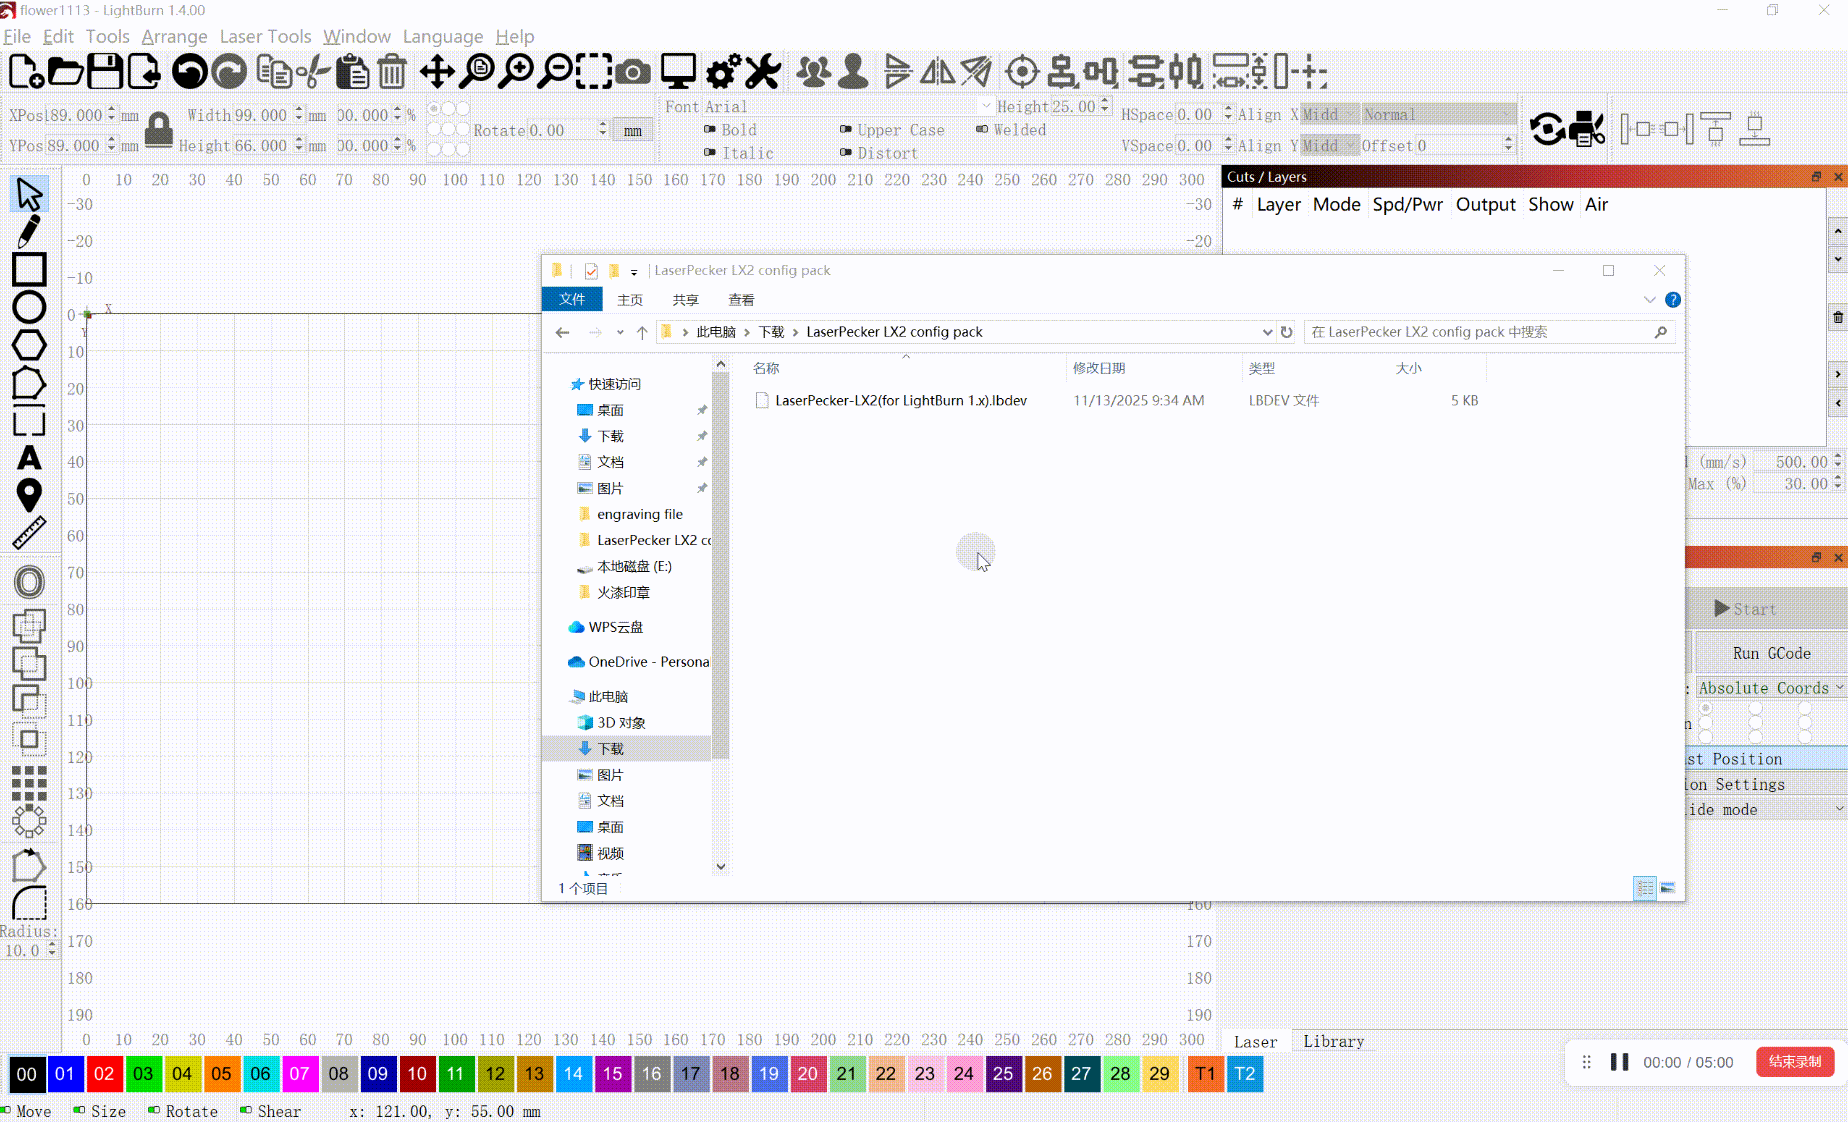
Task: Open the Laser Tools menu
Action: (x=265, y=37)
